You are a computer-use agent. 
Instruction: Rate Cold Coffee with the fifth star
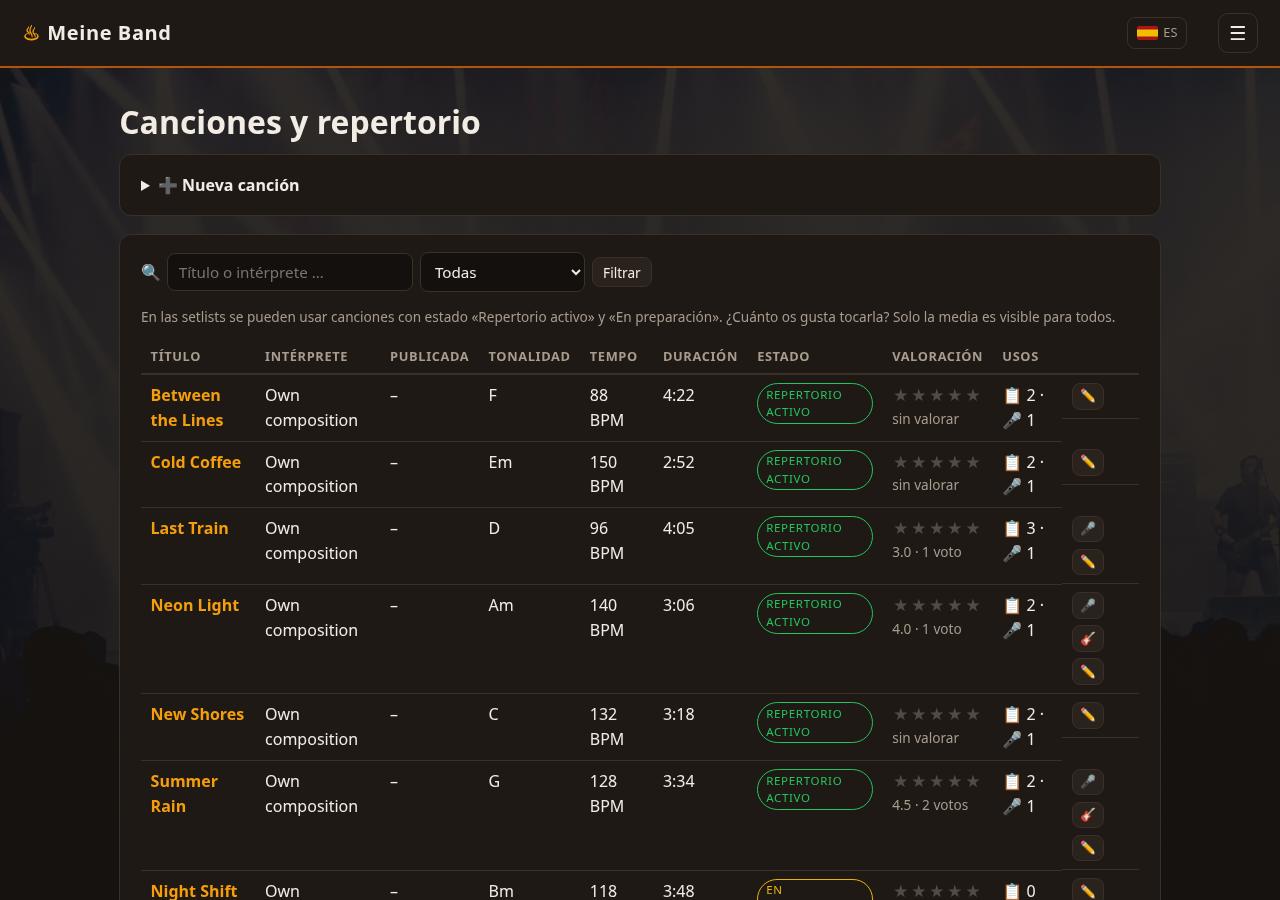coord(973,462)
